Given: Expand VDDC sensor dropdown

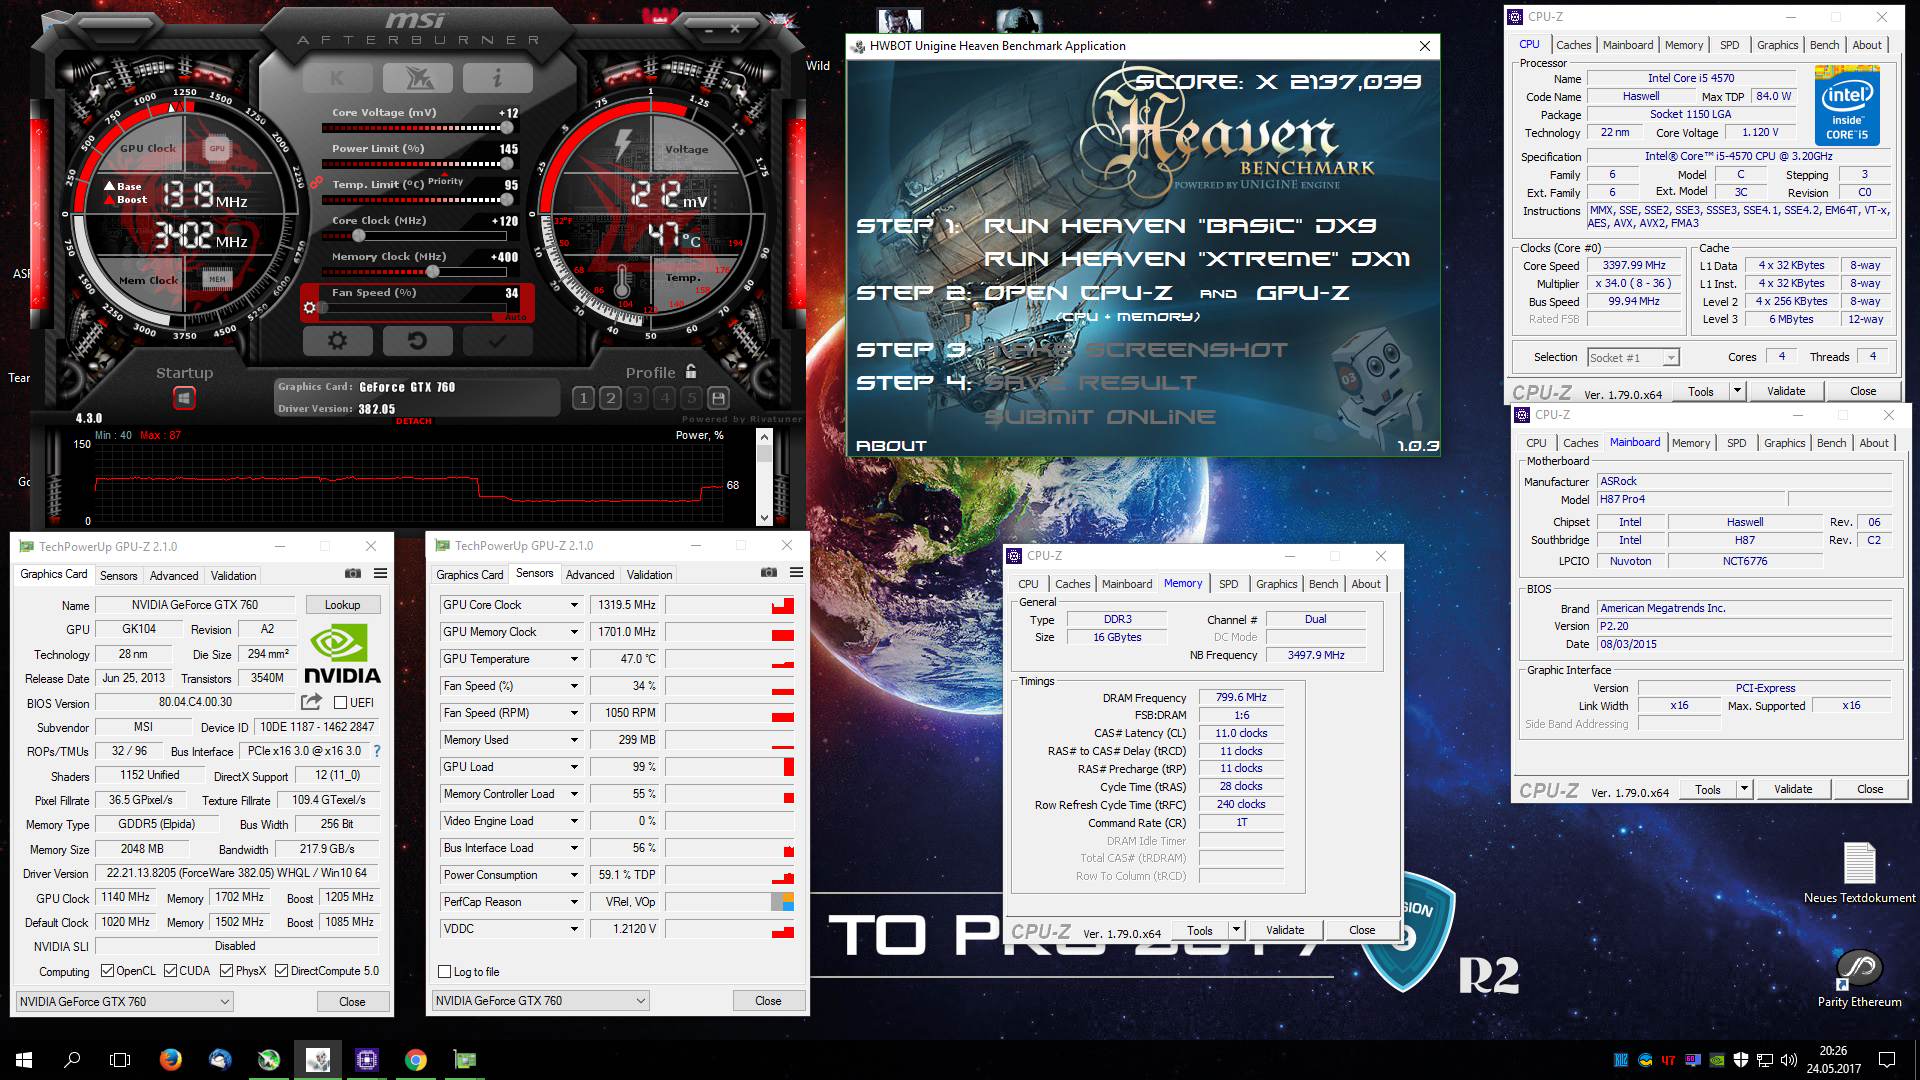Looking at the screenshot, I should click(574, 929).
